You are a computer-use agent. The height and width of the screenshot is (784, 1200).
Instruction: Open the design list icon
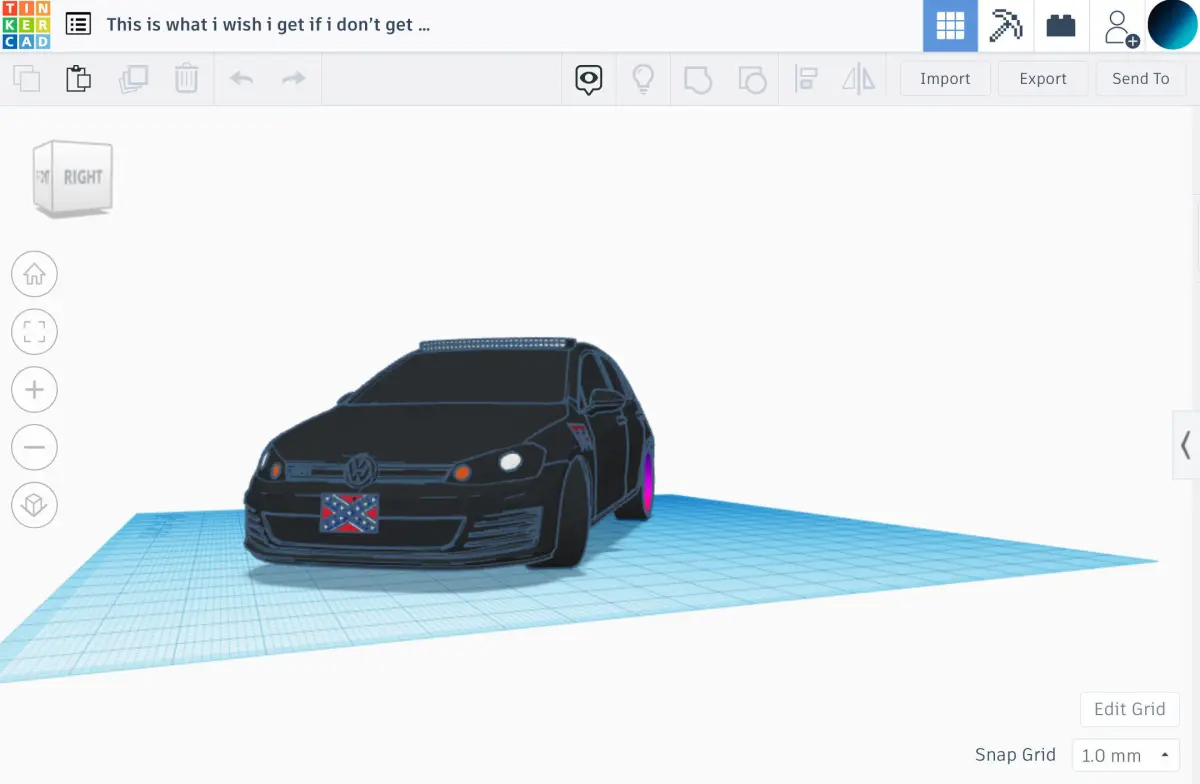78,25
